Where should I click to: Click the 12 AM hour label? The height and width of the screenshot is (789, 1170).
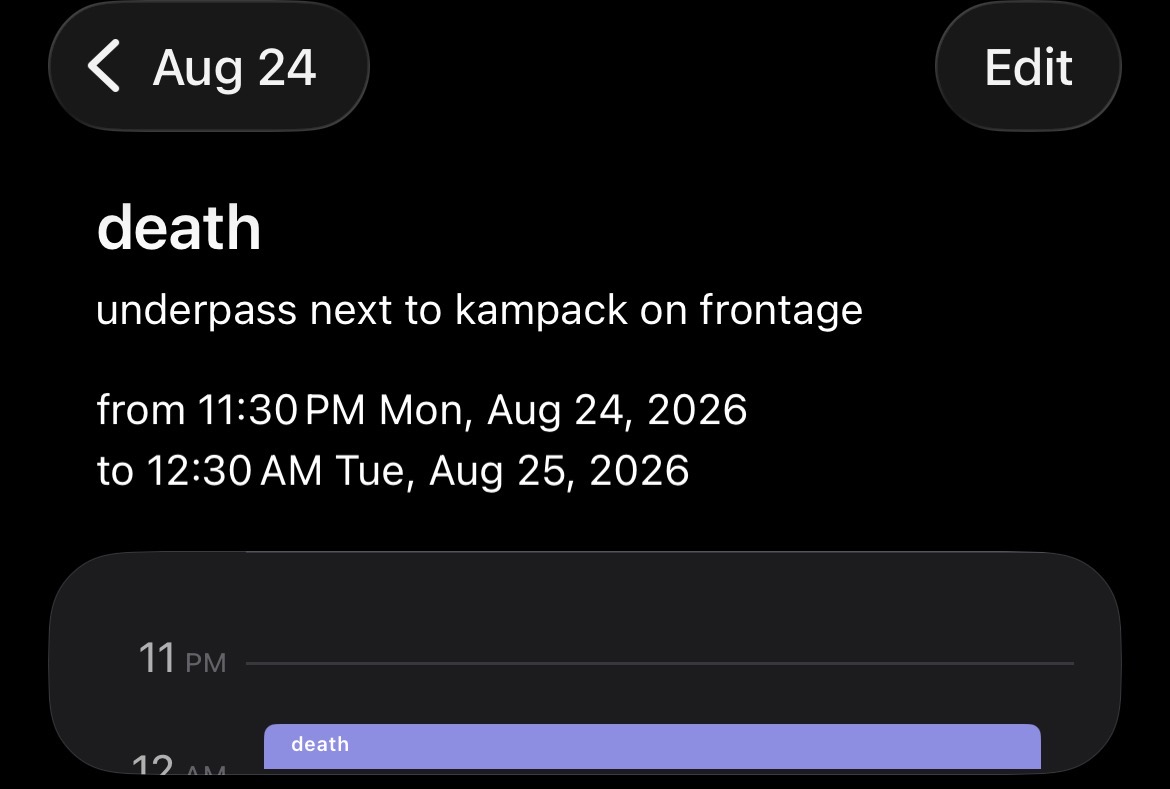(x=179, y=764)
